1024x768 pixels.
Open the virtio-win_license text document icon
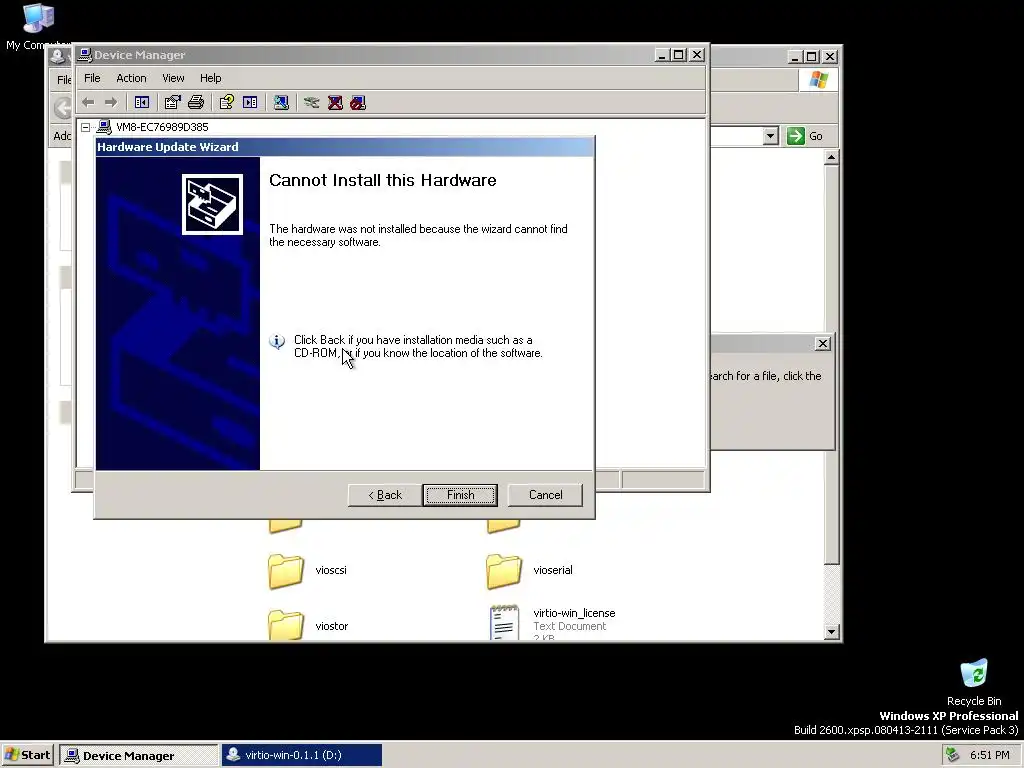tap(504, 622)
